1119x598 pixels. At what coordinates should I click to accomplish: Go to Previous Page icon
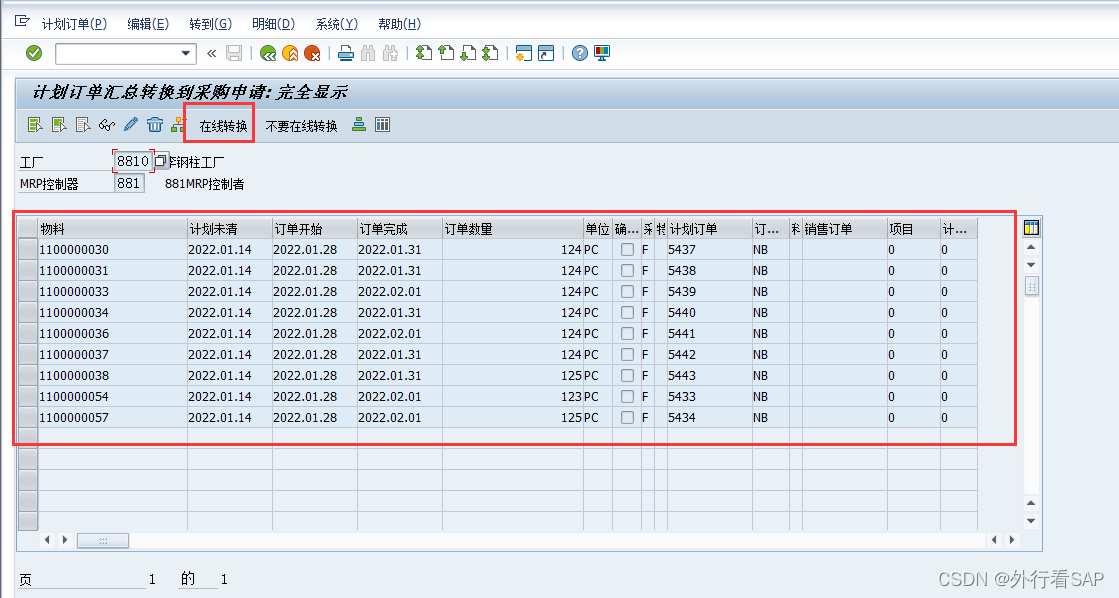(446, 53)
